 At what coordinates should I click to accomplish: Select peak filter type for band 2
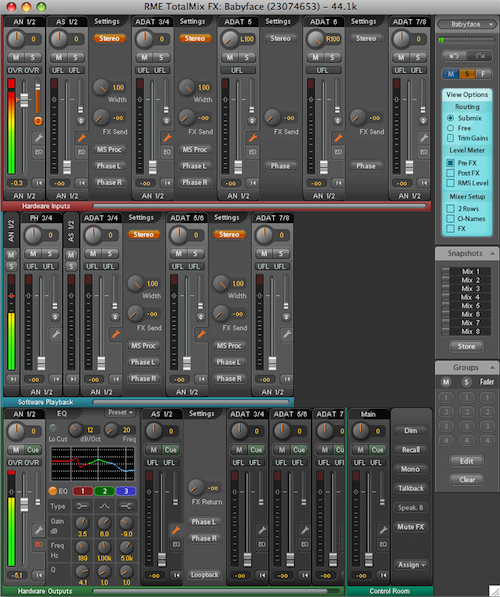104,506
